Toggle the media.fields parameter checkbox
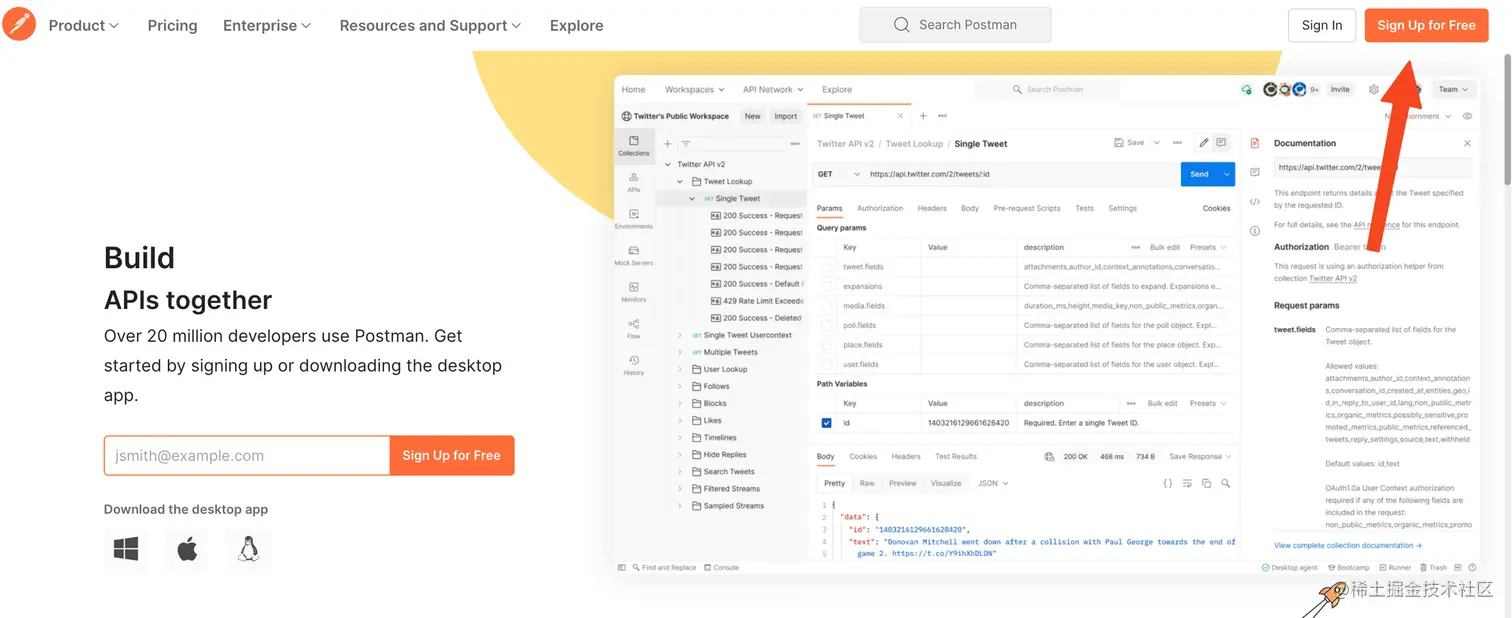The image size is (1512, 618). (826, 306)
